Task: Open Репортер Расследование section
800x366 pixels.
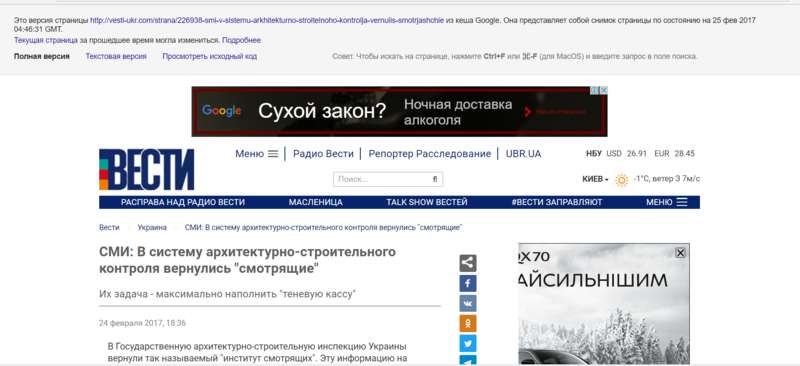Action: [430, 154]
